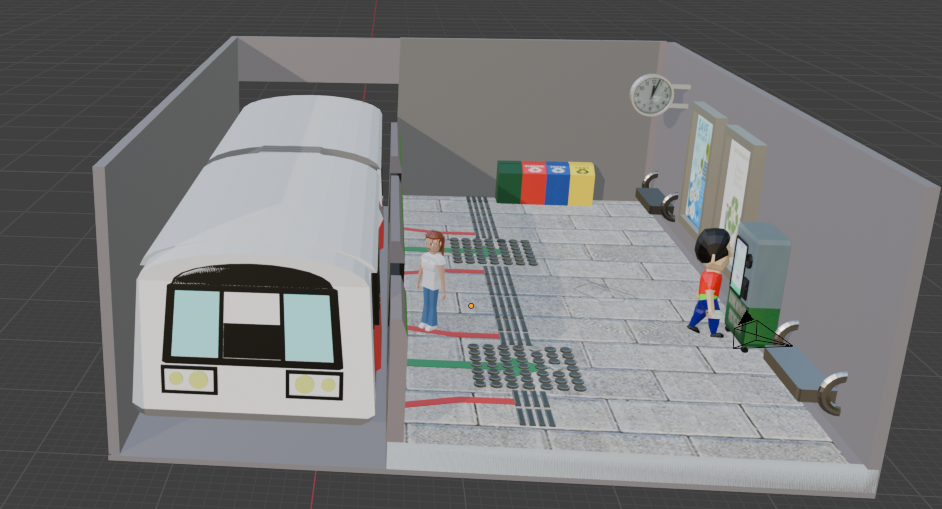This screenshot has height=509, width=942.
Task: Click the wall clock
Action: coord(651,94)
